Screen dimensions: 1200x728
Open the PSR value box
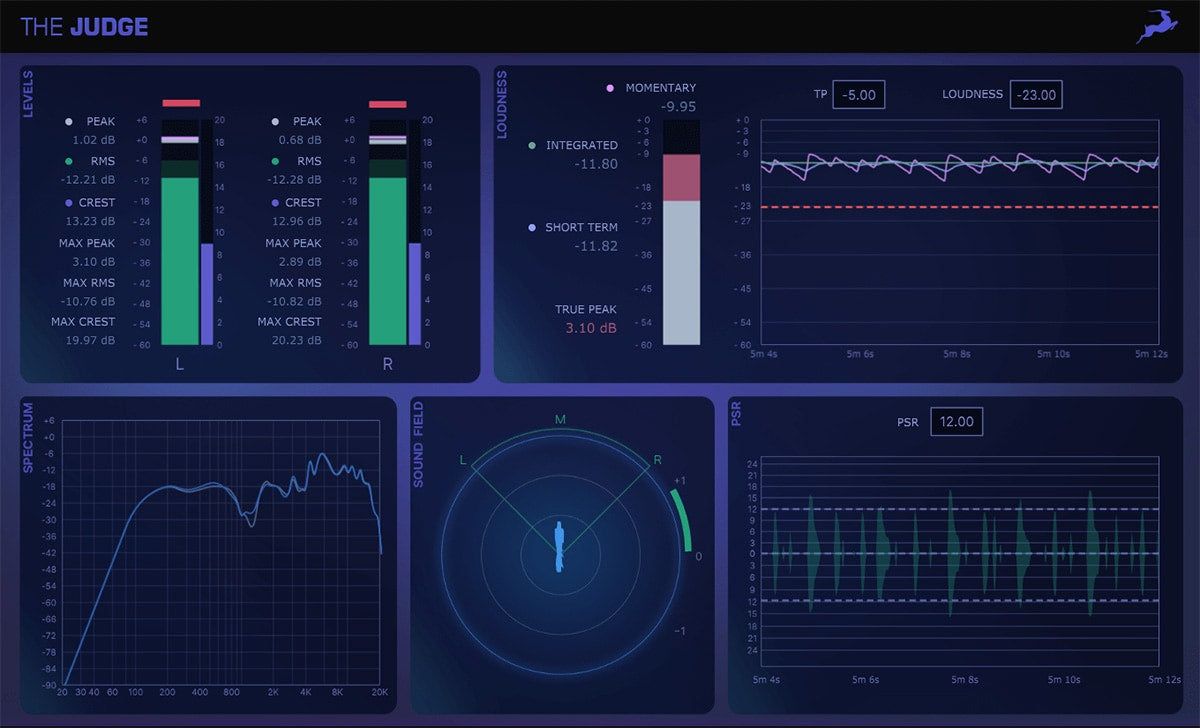click(956, 422)
